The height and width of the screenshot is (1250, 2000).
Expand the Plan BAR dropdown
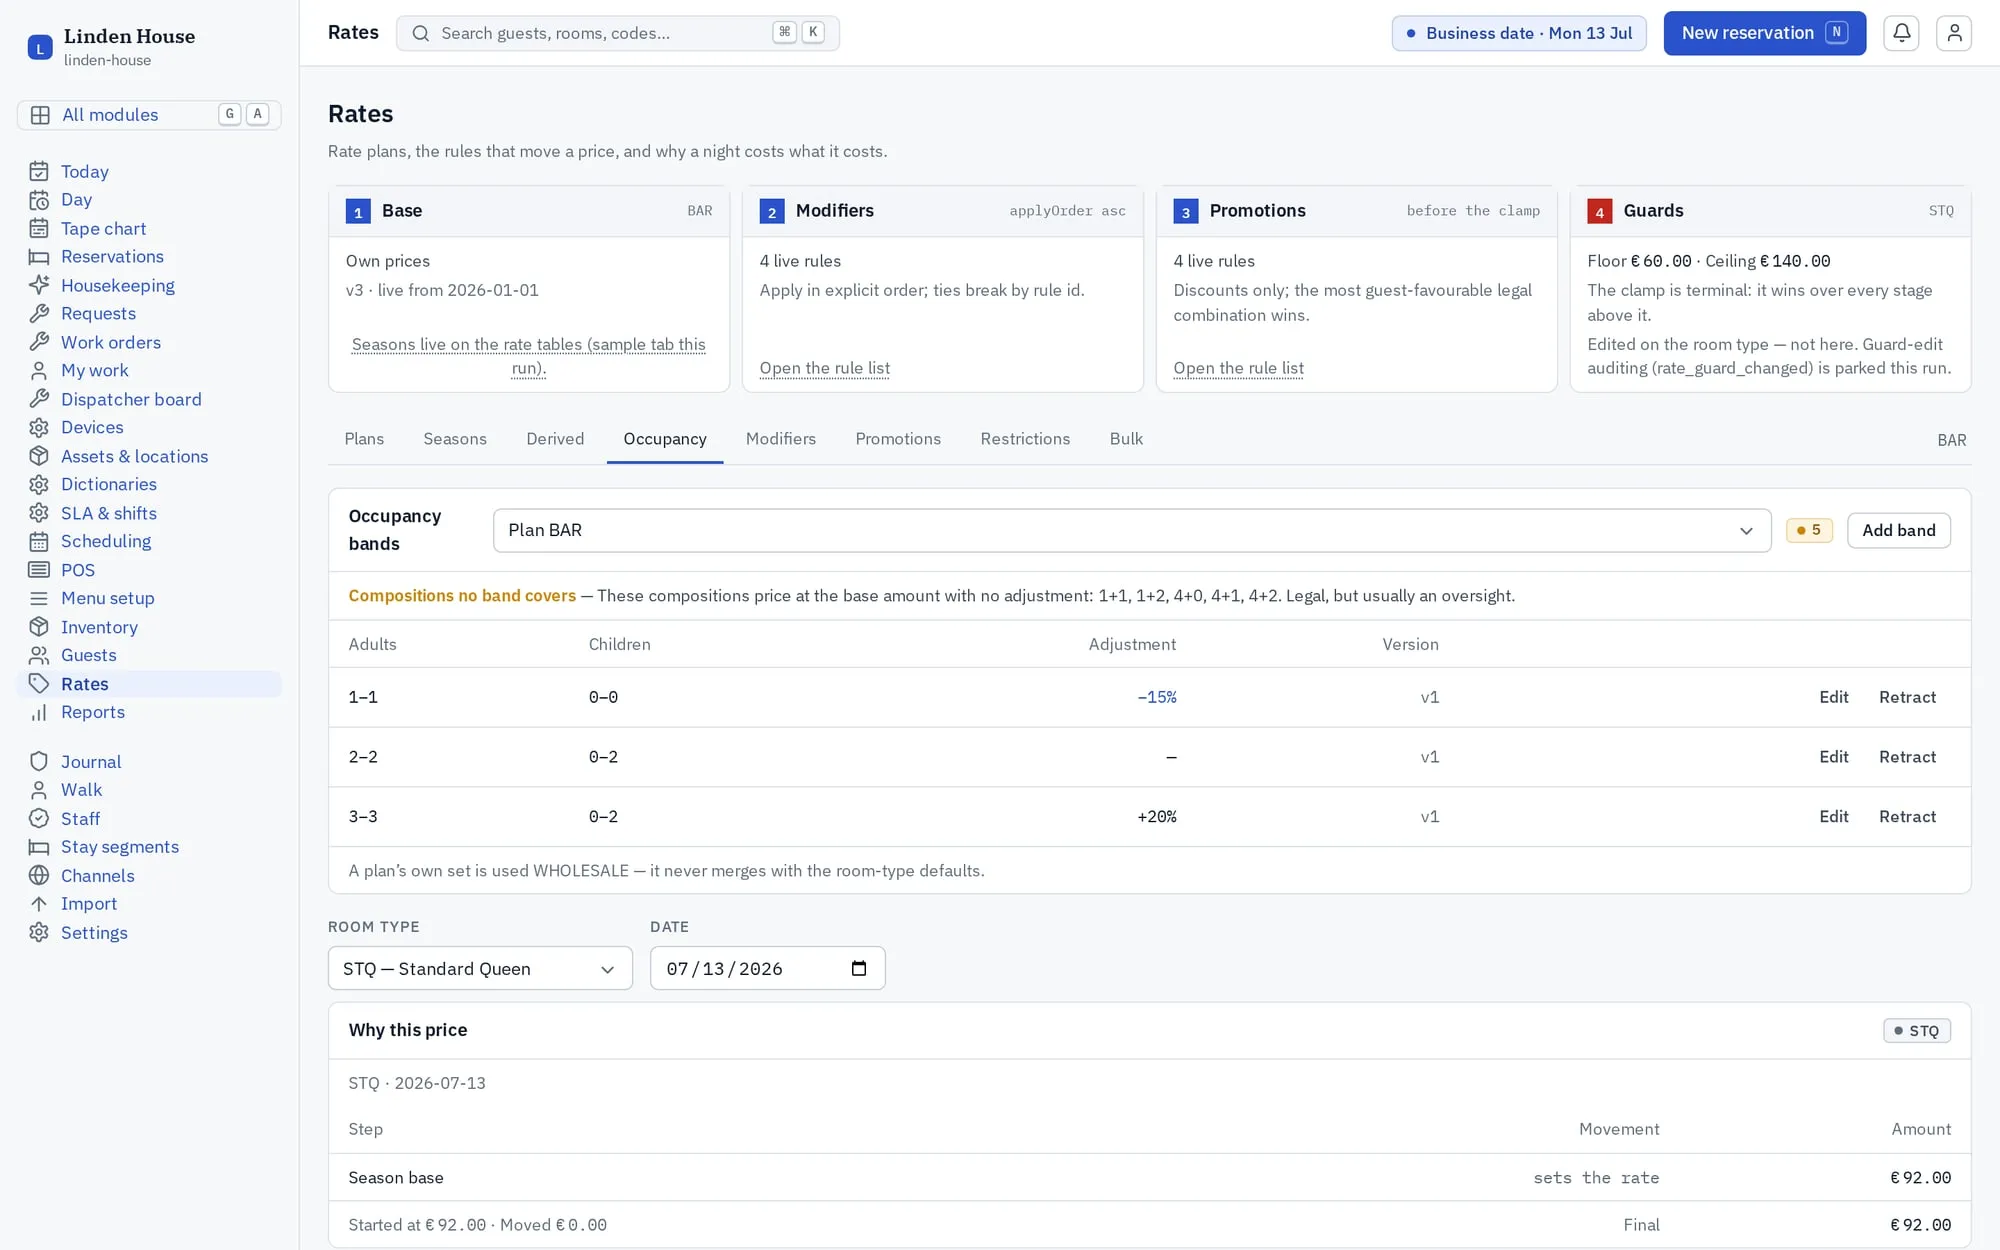(x=1132, y=530)
